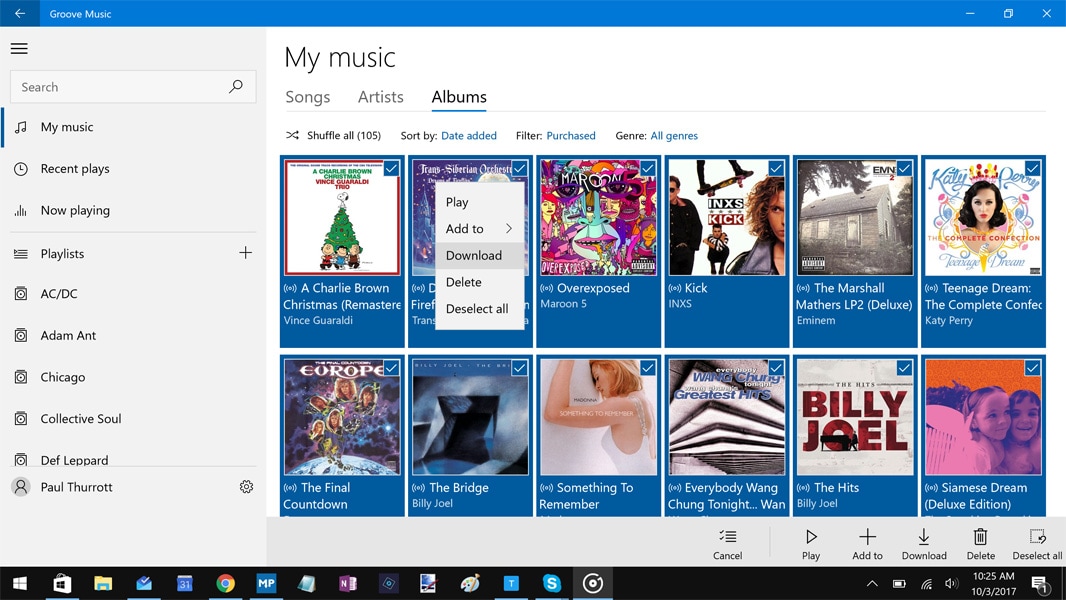Uncheck Trans-Siberian Orchestra album checkbox
This screenshot has height=600, width=1066.
(x=519, y=168)
